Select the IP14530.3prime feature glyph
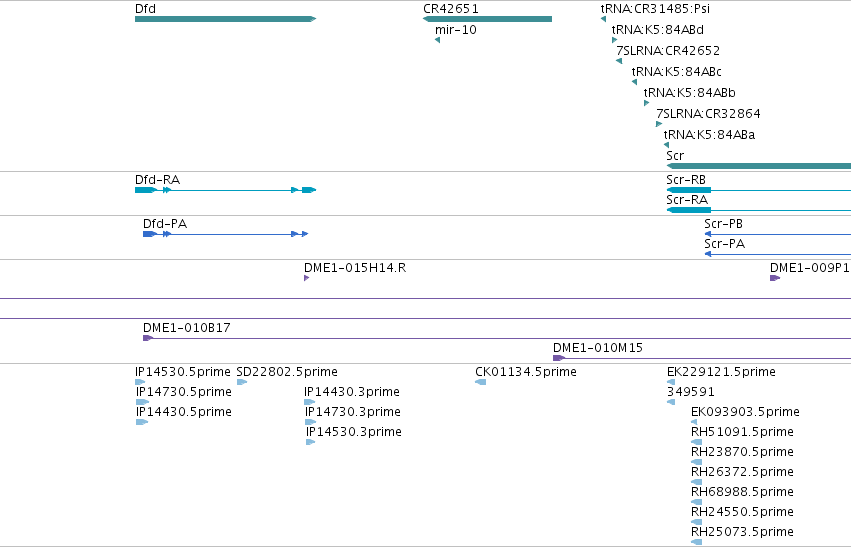 coord(310,442)
